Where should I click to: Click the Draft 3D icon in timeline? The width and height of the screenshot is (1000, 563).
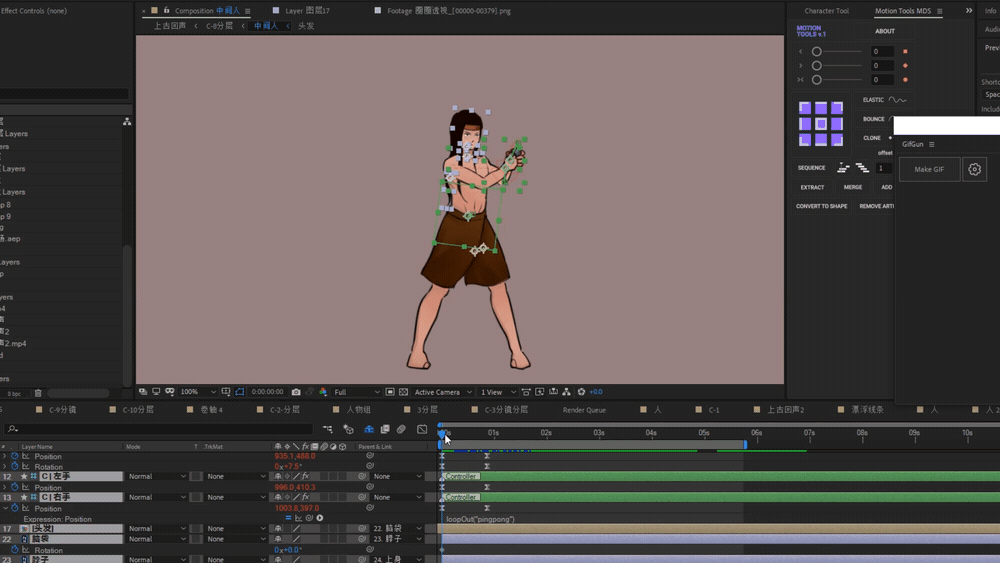pos(348,429)
